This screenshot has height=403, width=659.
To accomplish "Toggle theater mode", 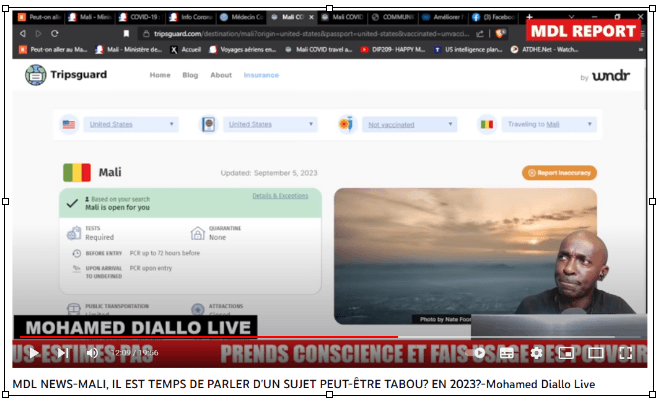I will pyautogui.click(x=596, y=353).
